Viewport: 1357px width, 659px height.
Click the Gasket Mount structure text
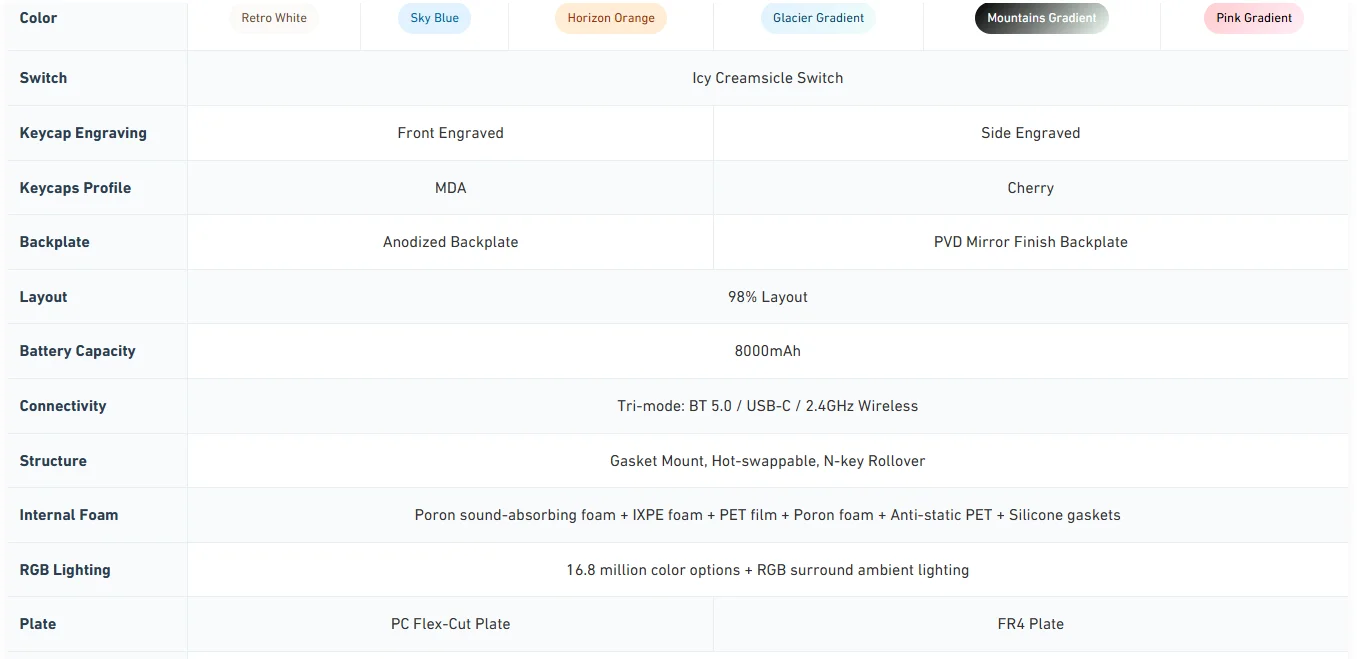[767, 461]
